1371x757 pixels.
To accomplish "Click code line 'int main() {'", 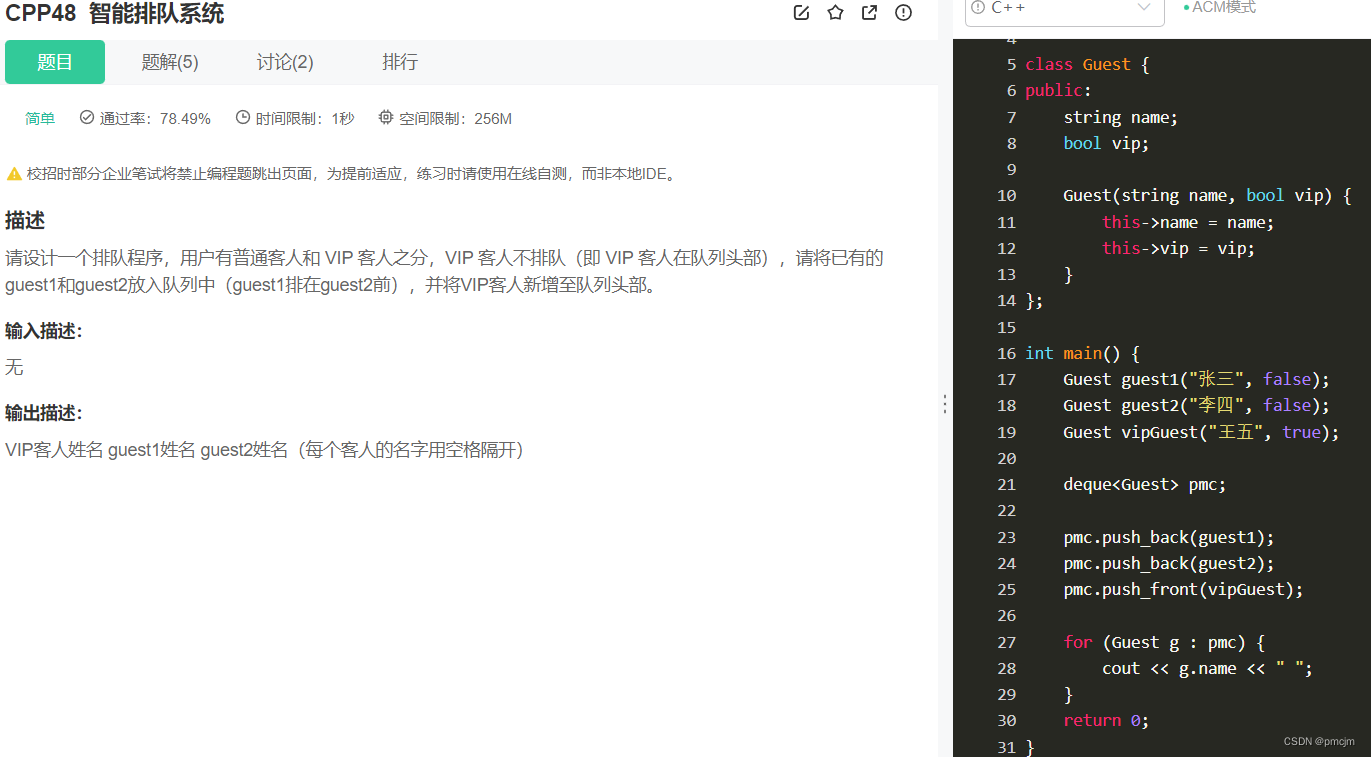I will 1082,353.
